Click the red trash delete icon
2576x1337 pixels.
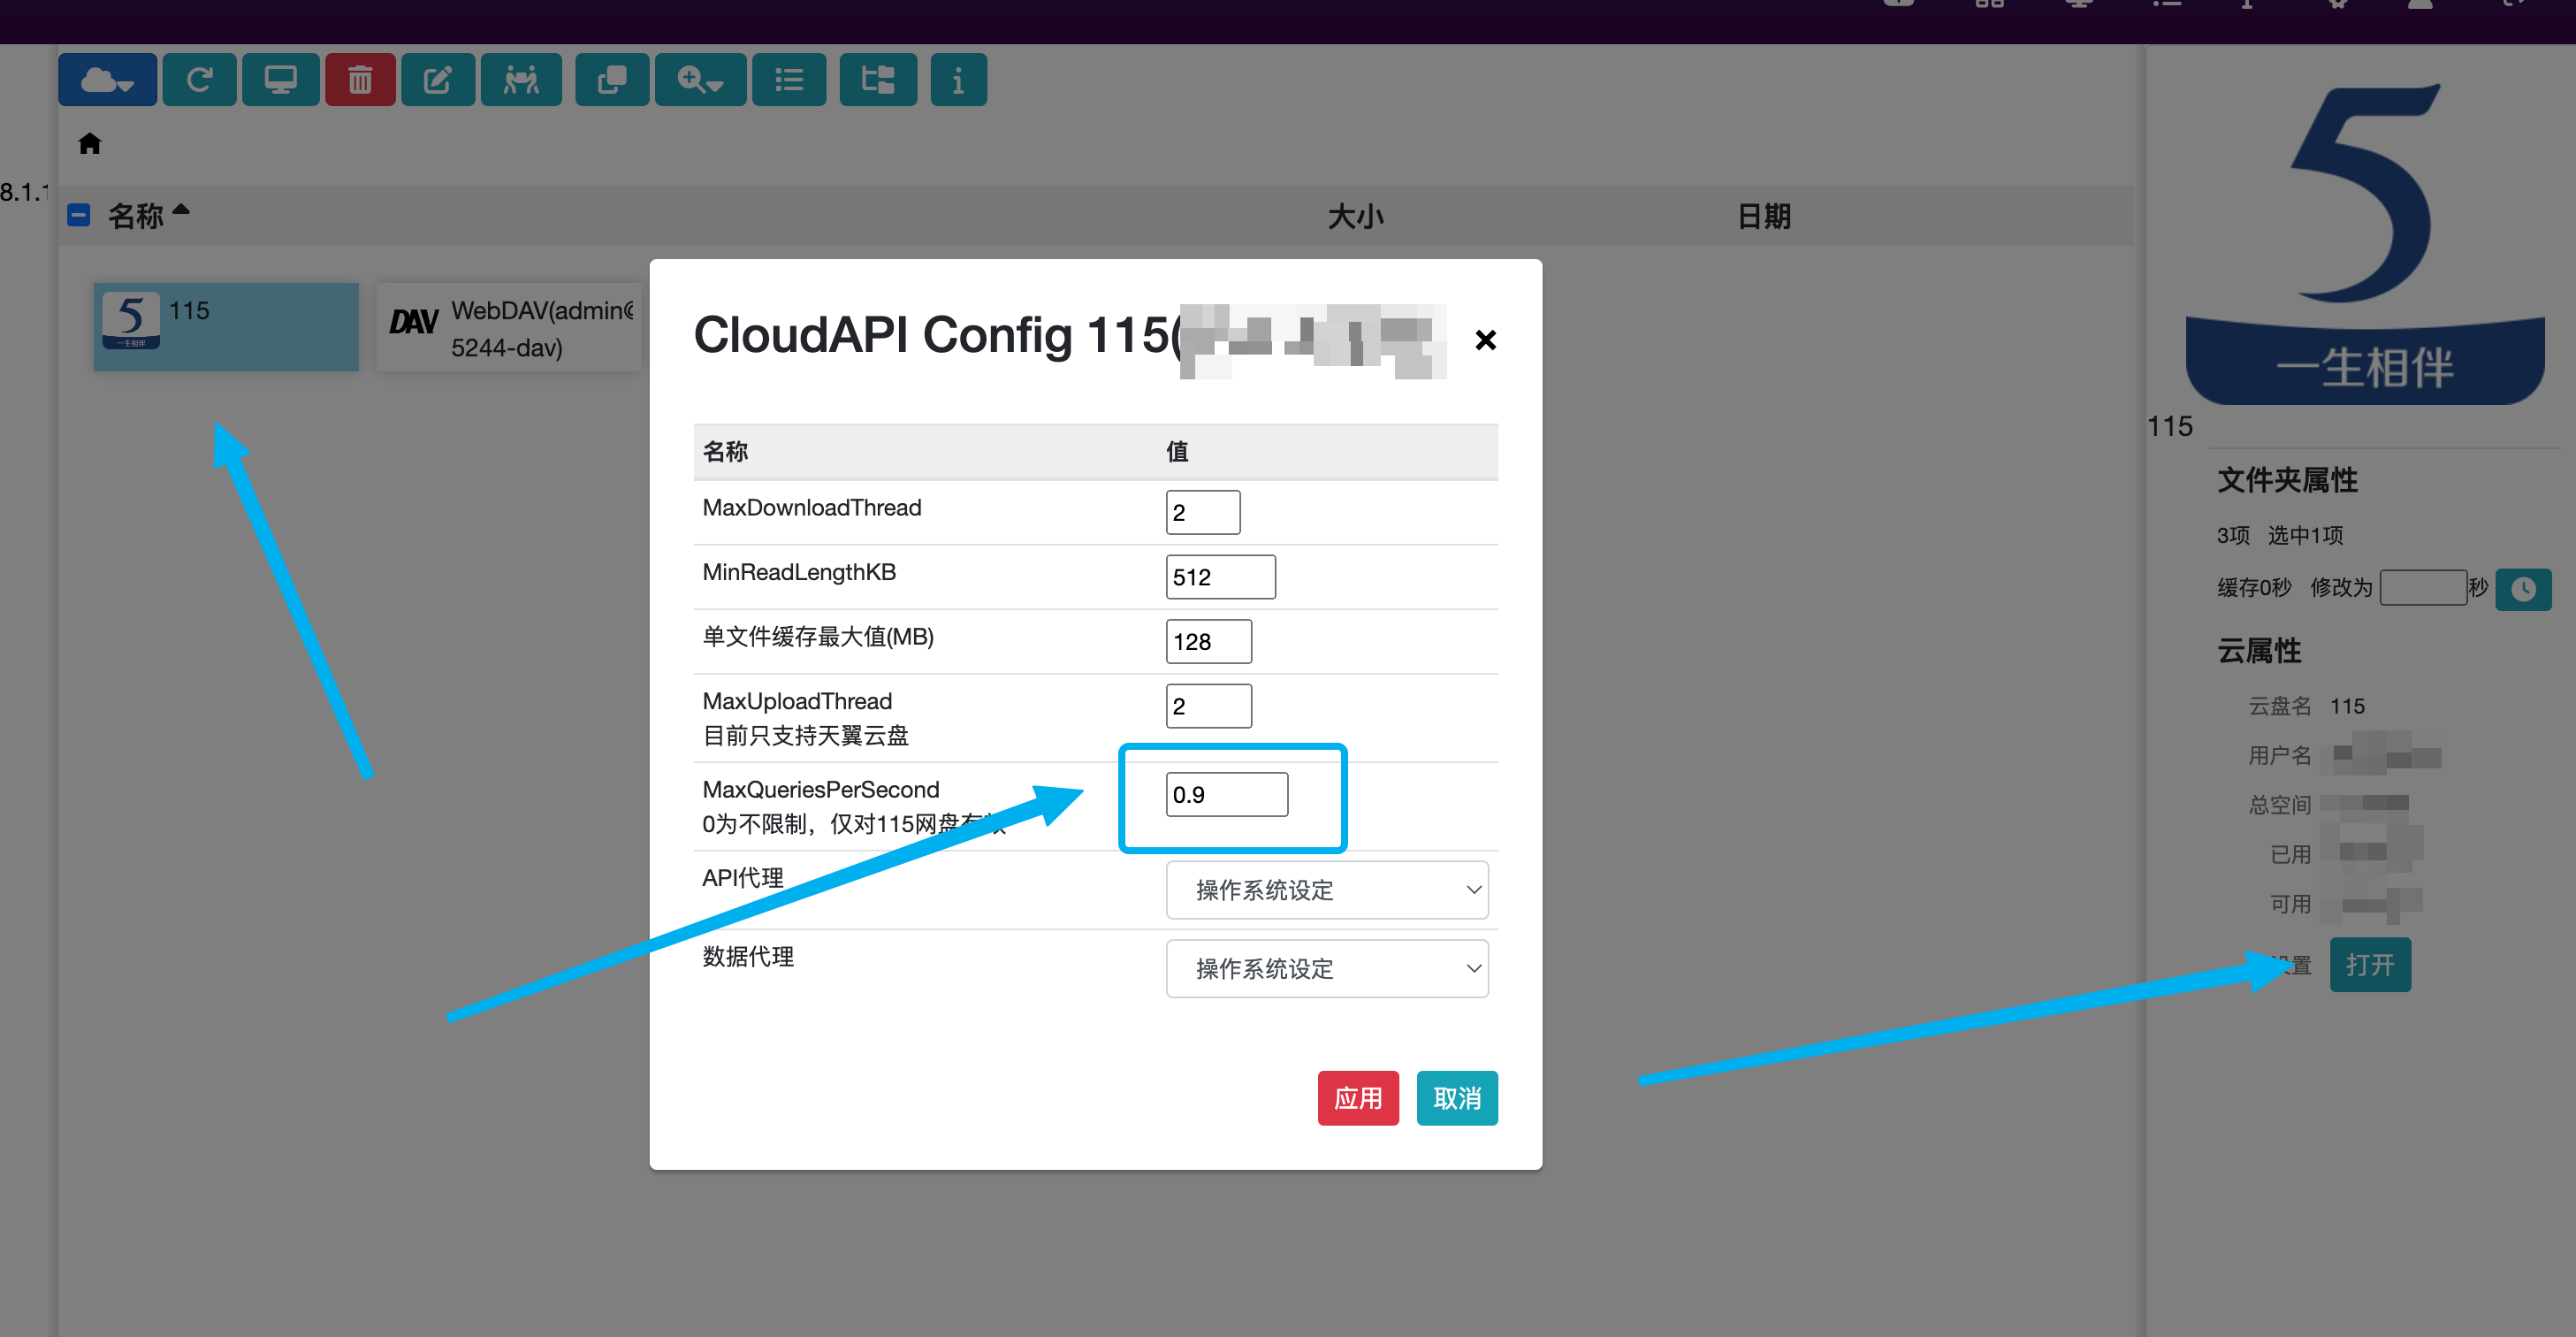click(360, 79)
